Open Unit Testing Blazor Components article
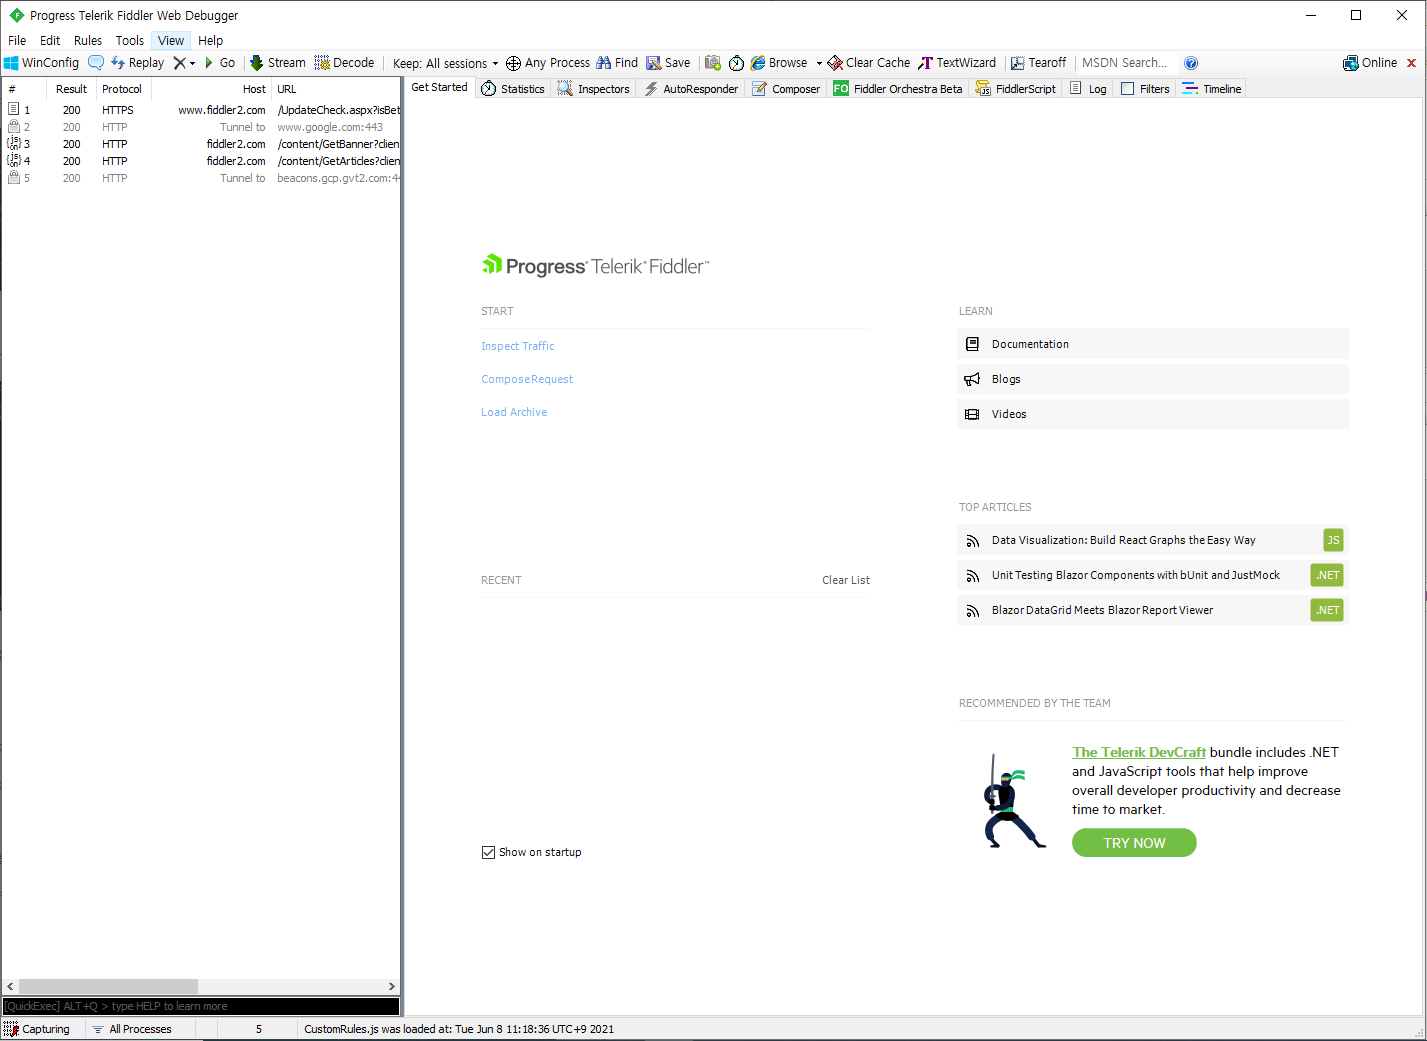This screenshot has height=1041, width=1427. click(x=1152, y=575)
